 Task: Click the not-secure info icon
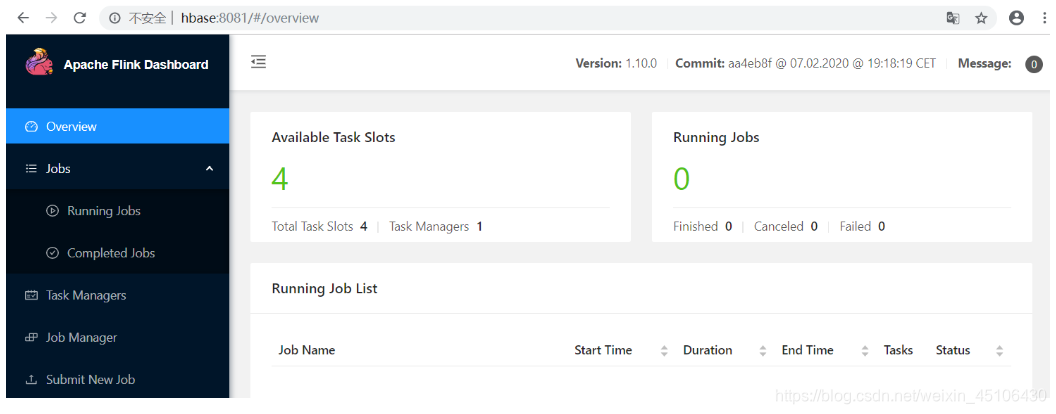point(114,18)
